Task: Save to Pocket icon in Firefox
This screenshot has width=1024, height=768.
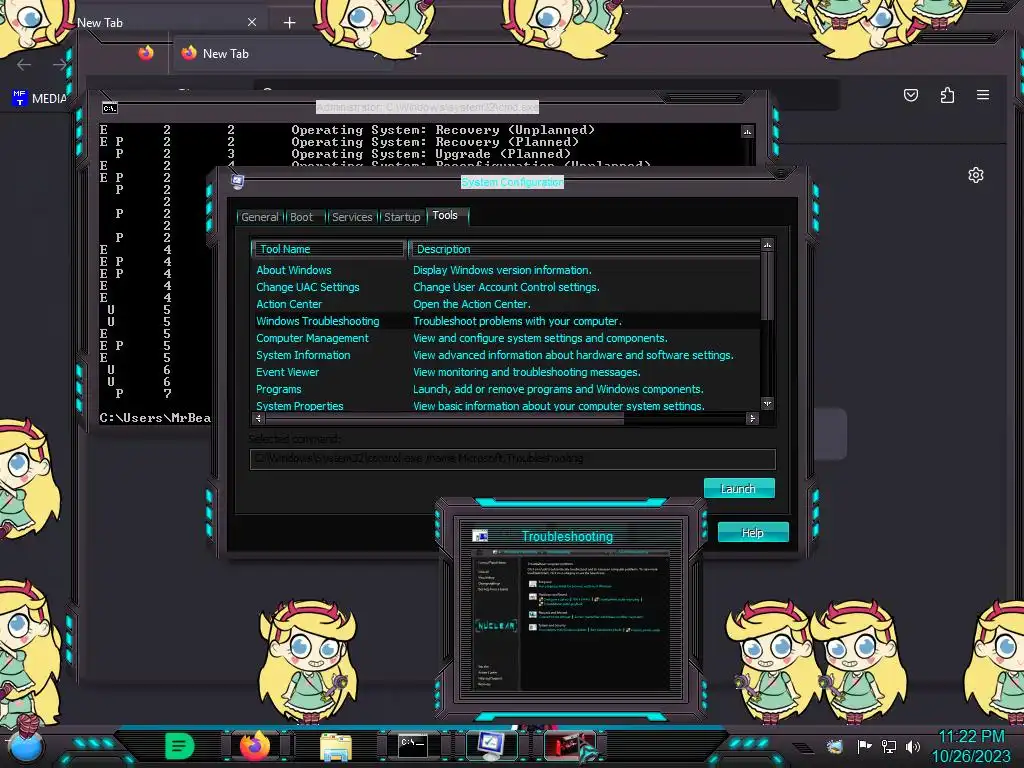Action: [x=911, y=95]
